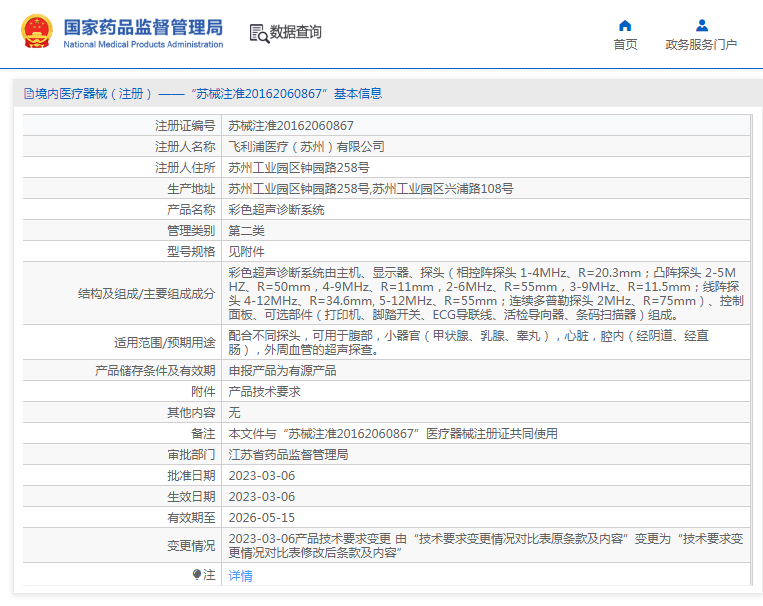
Task: Click the 首页 house icon
Action: (625, 25)
